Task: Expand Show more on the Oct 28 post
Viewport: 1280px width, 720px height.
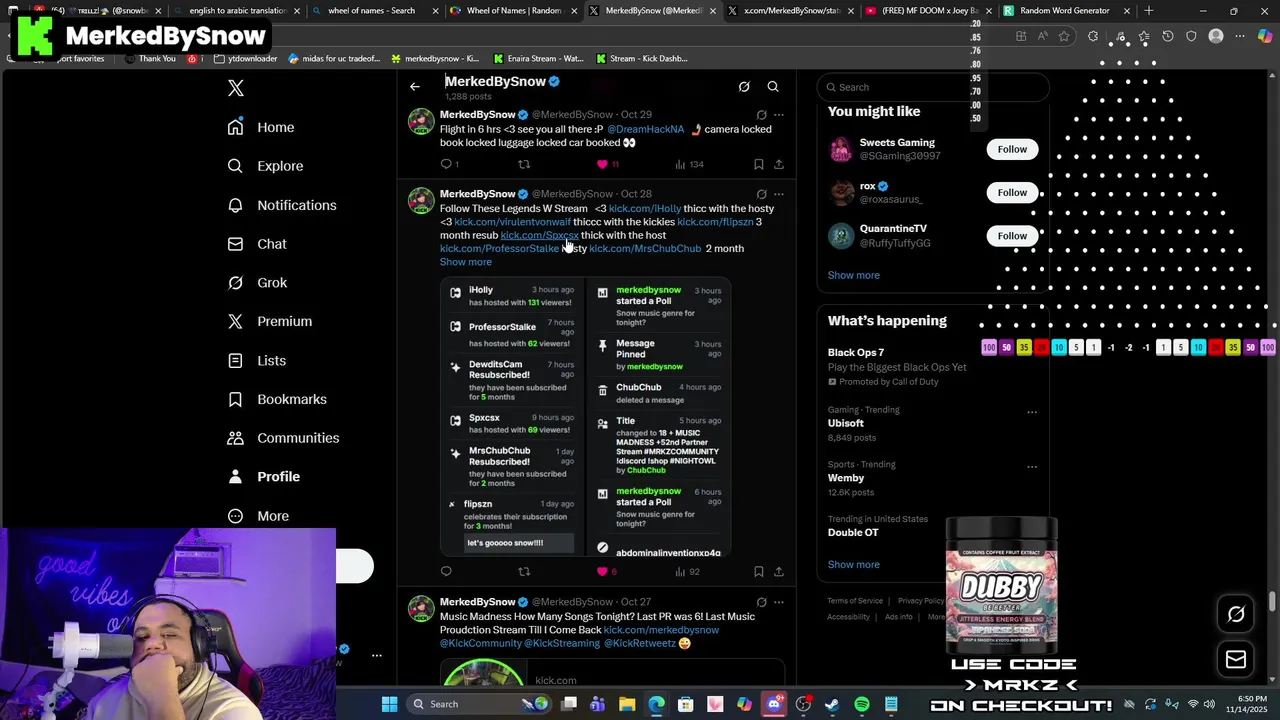Action: [466, 262]
